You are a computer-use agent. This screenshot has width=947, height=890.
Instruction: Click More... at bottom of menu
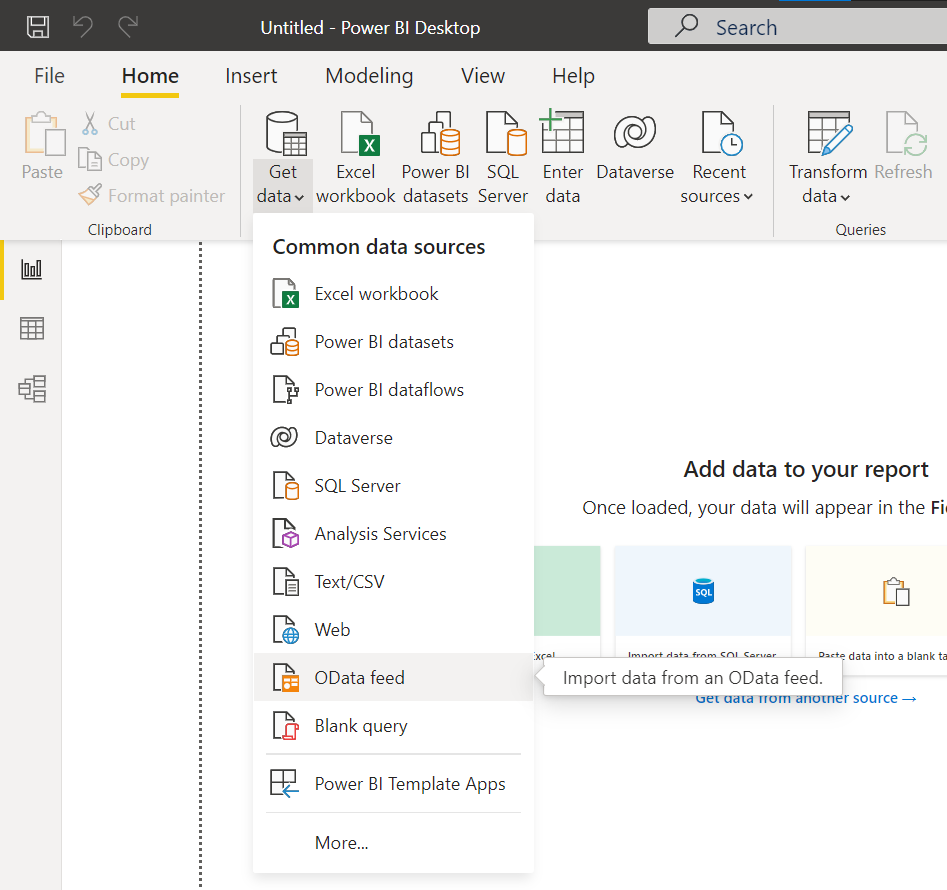tap(341, 843)
